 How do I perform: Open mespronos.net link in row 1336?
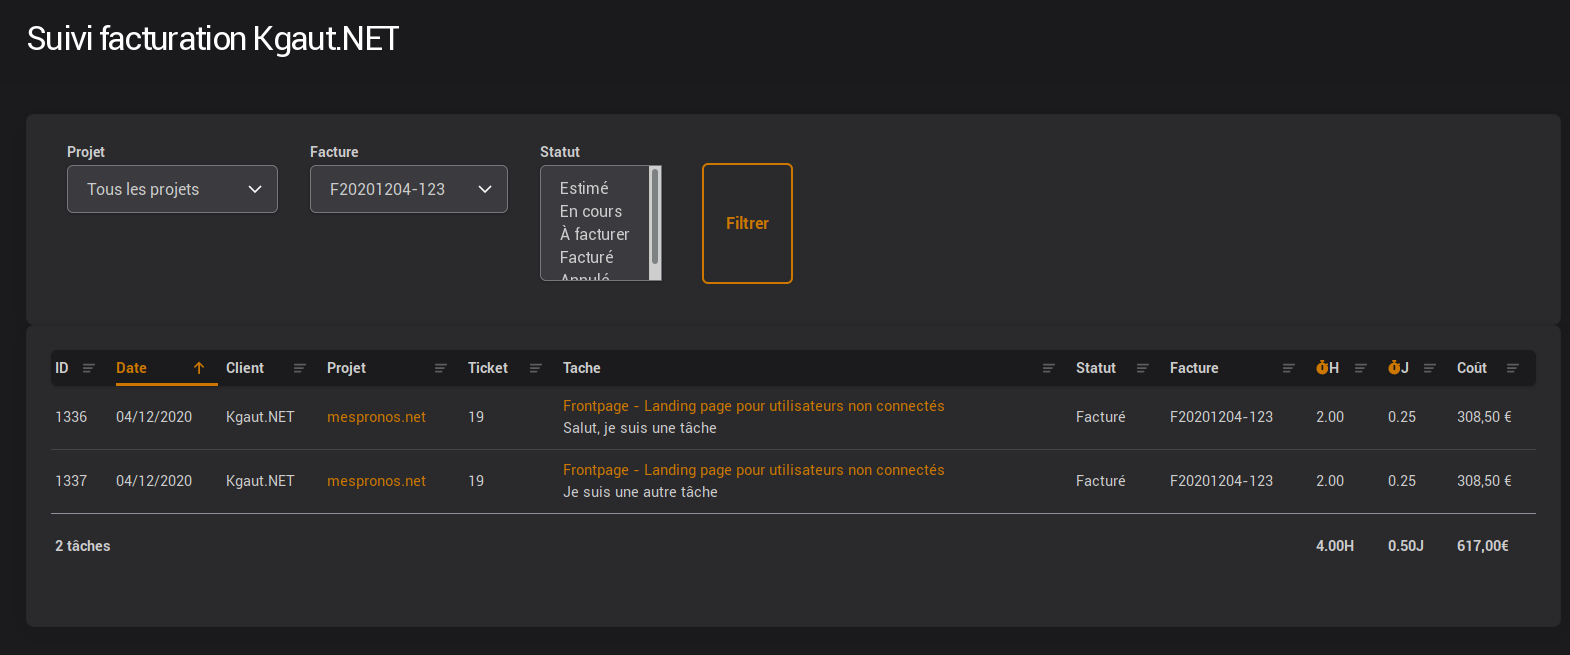click(376, 417)
